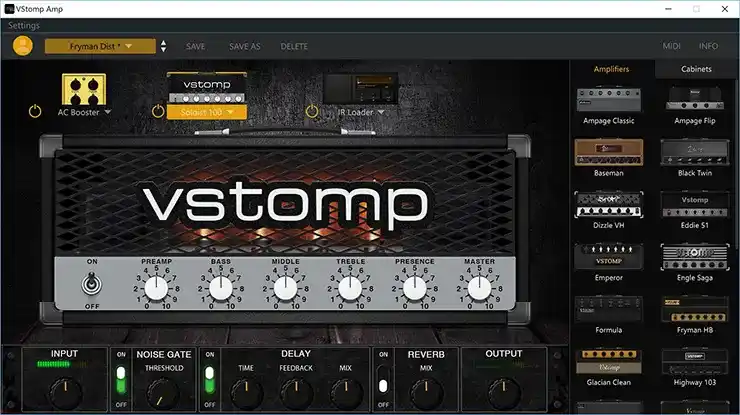Viewport: 740px width, 415px height.
Task: Click the PRESENCE knob
Action: tap(414, 288)
